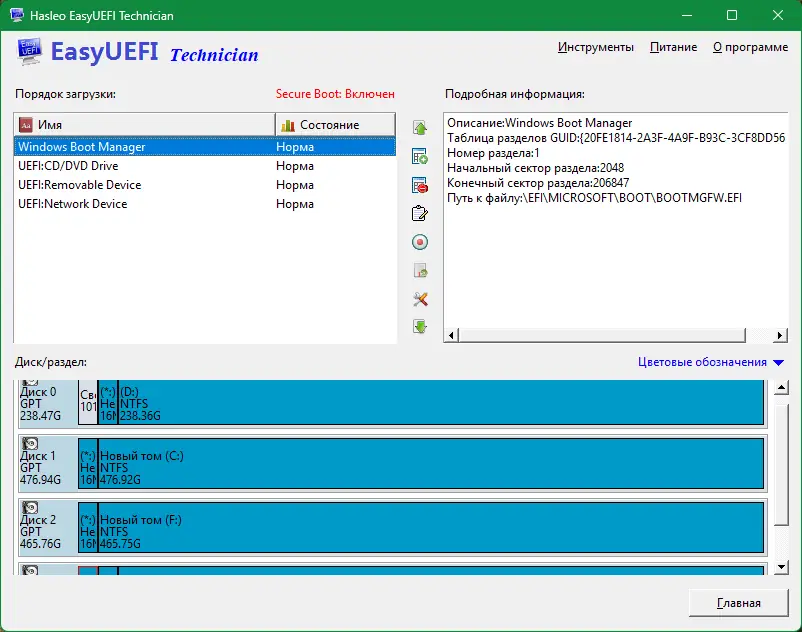Click right arrow of details horizontal scrollbar
This screenshot has width=802, height=632.
779,335
